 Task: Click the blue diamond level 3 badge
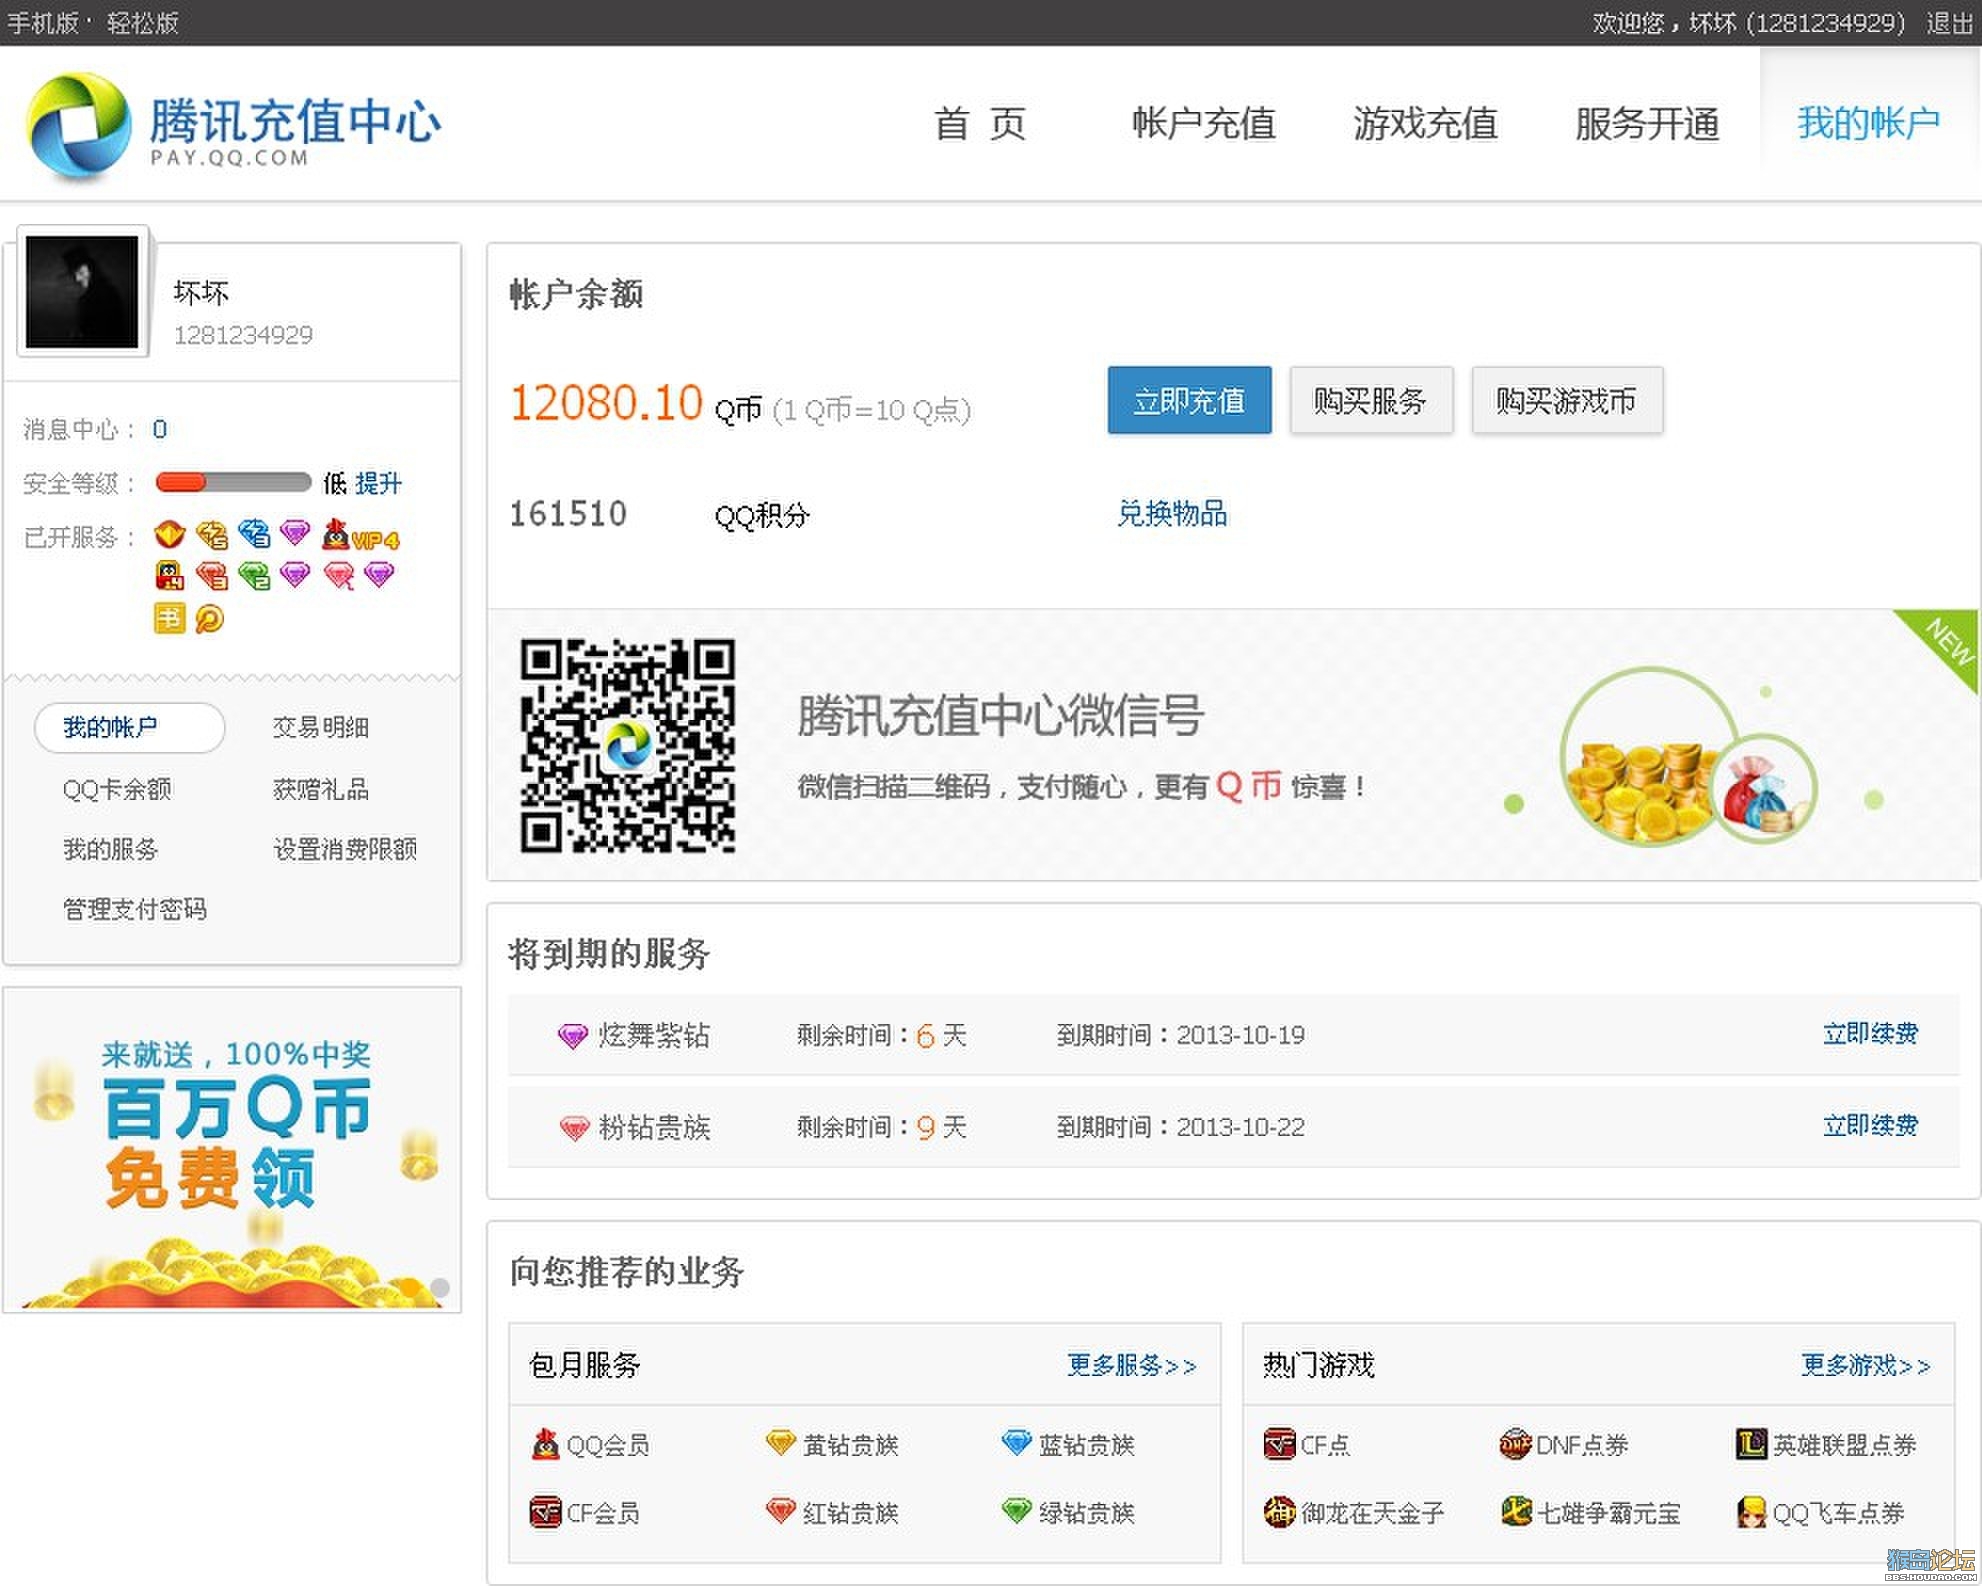coord(254,534)
